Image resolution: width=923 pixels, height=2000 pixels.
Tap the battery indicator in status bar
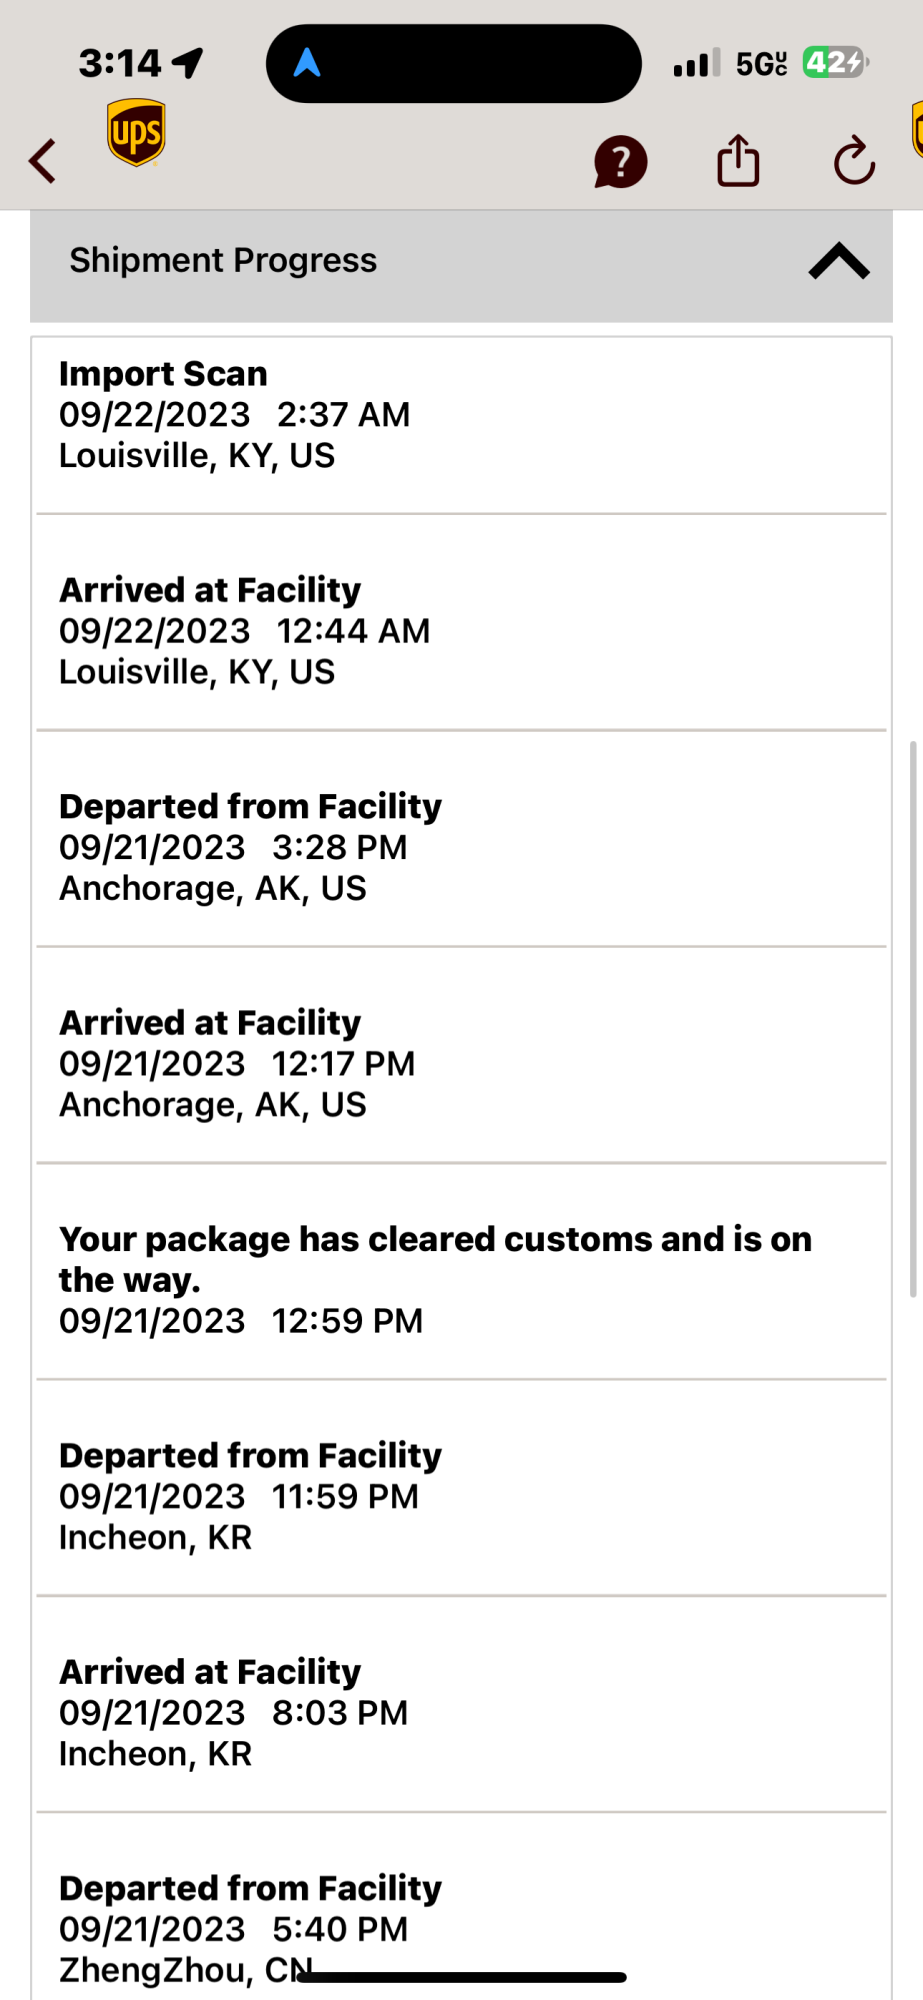pos(835,63)
